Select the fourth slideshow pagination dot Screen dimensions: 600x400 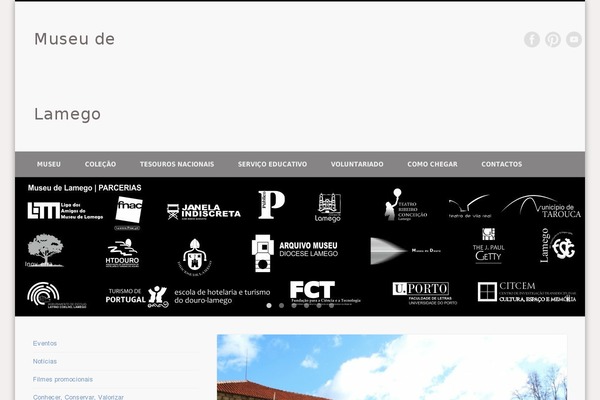(x=307, y=305)
